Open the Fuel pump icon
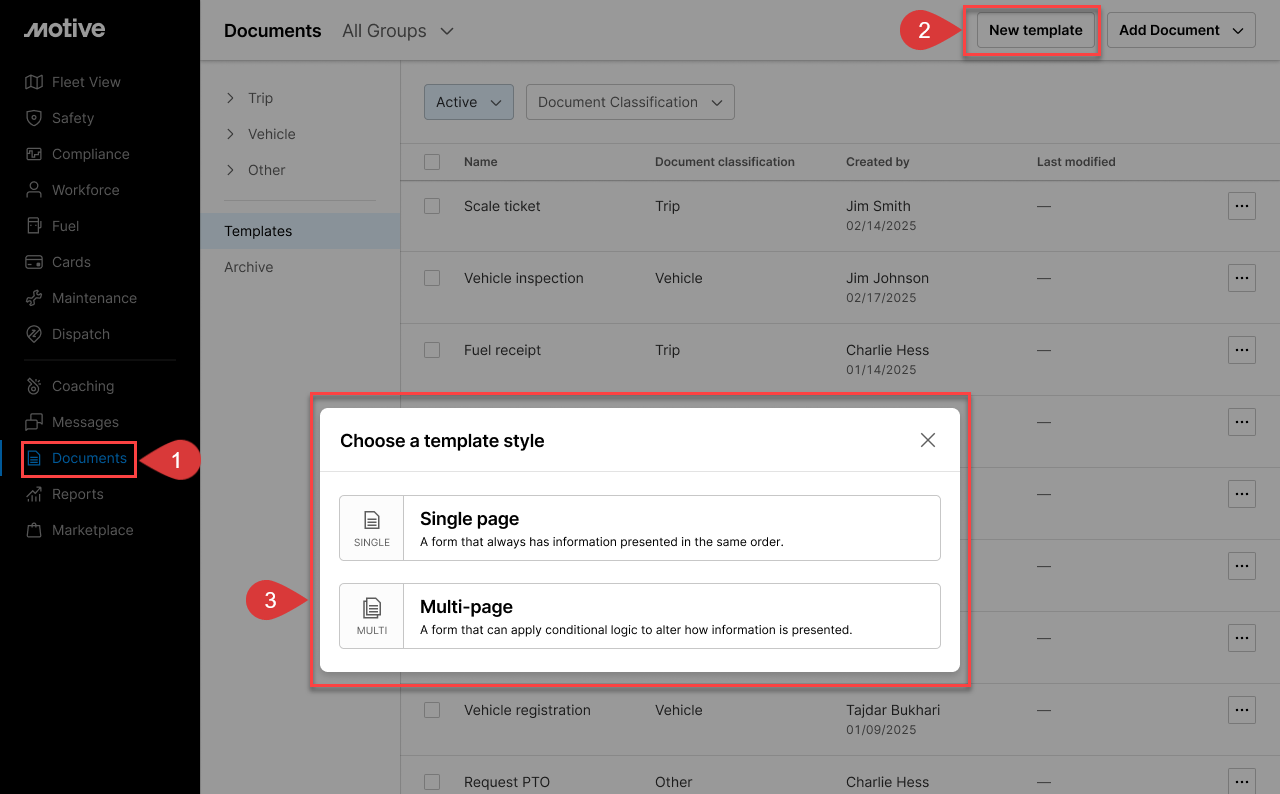 (x=34, y=226)
